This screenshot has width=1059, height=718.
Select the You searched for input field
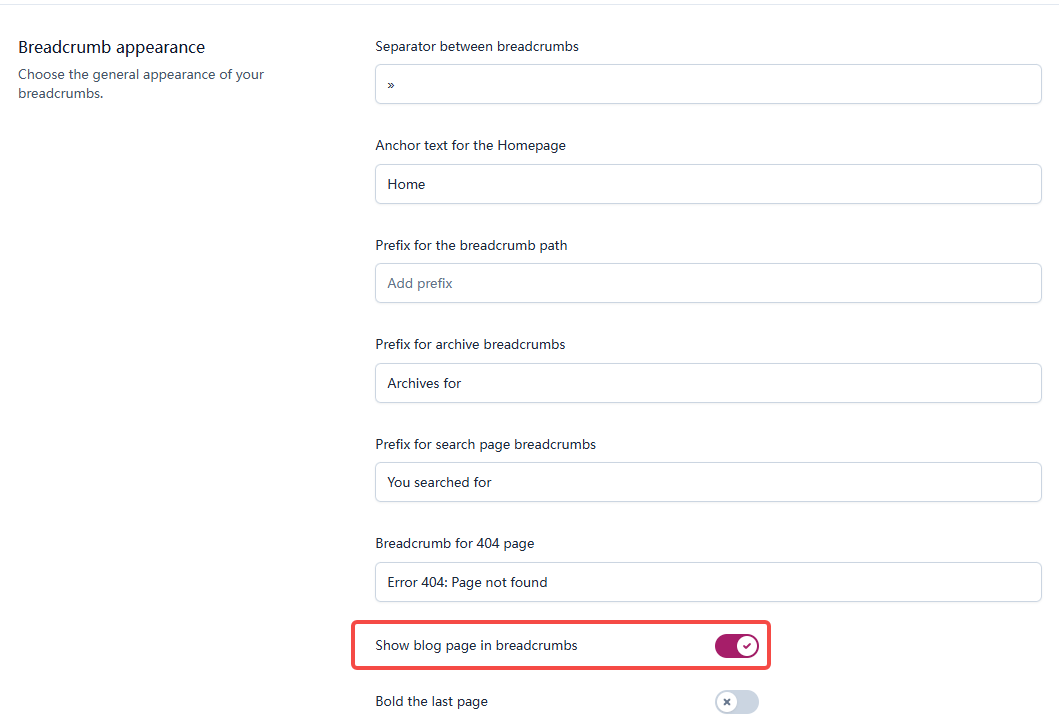[x=707, y=482]
